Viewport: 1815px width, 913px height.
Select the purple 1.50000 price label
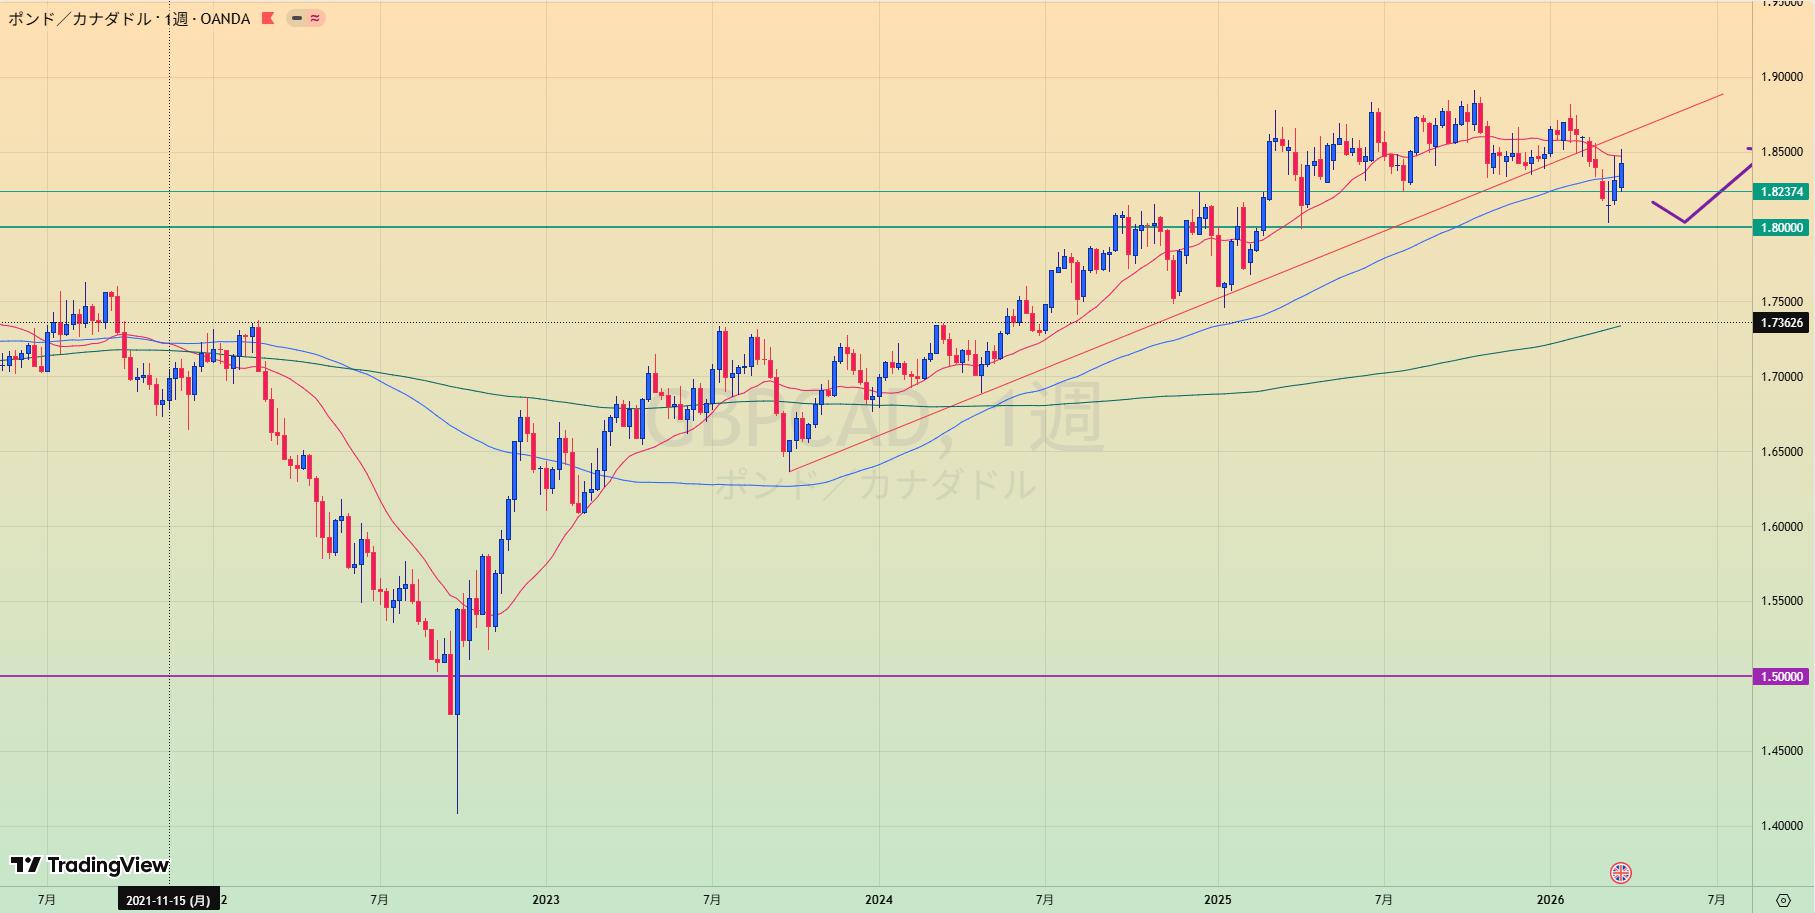[1781, 677]
